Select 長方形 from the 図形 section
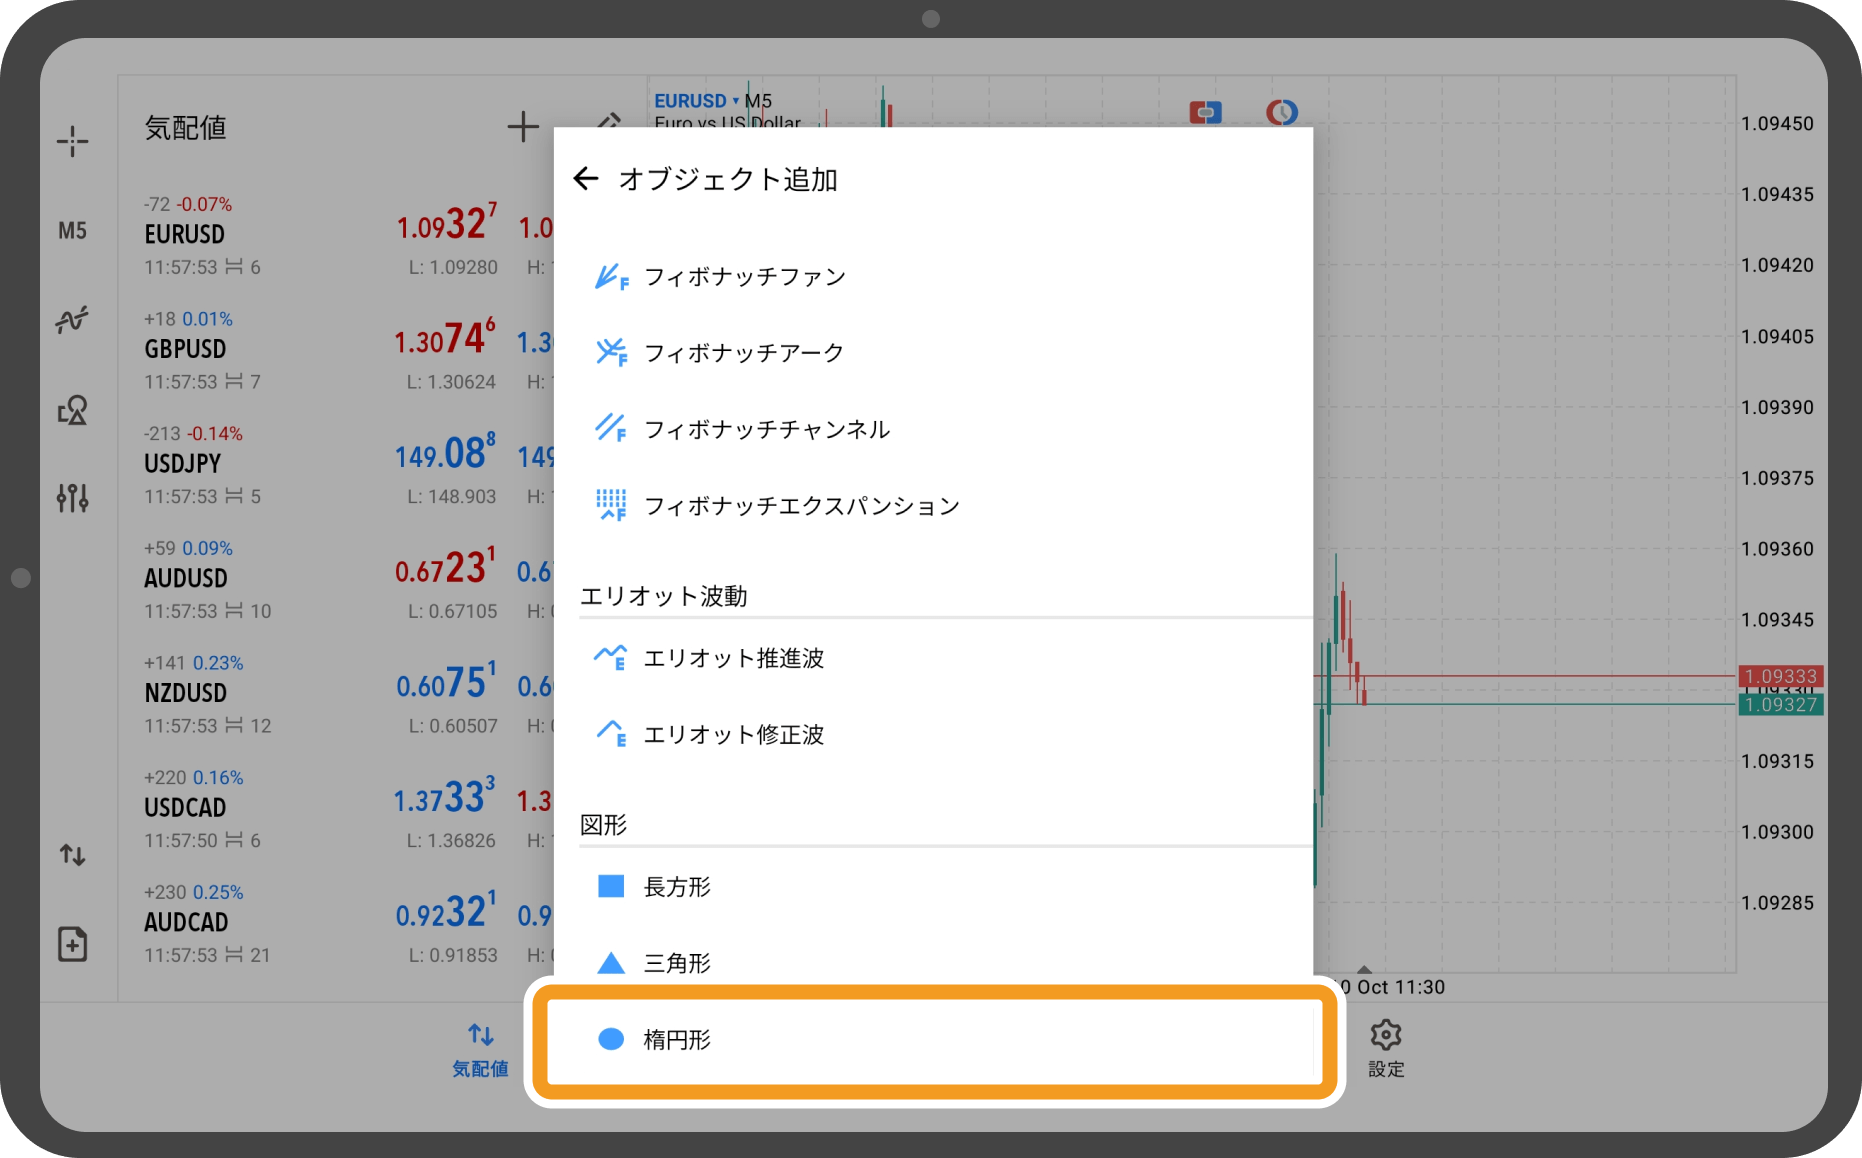 [676, 886]
